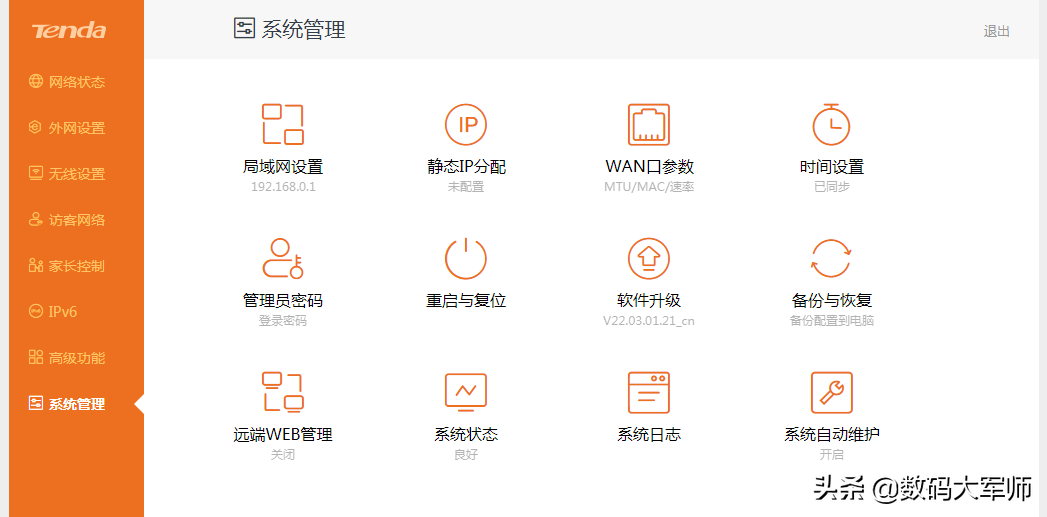Click the 登录密码 subtitle
1047x517 pixels.
(282, 321)
